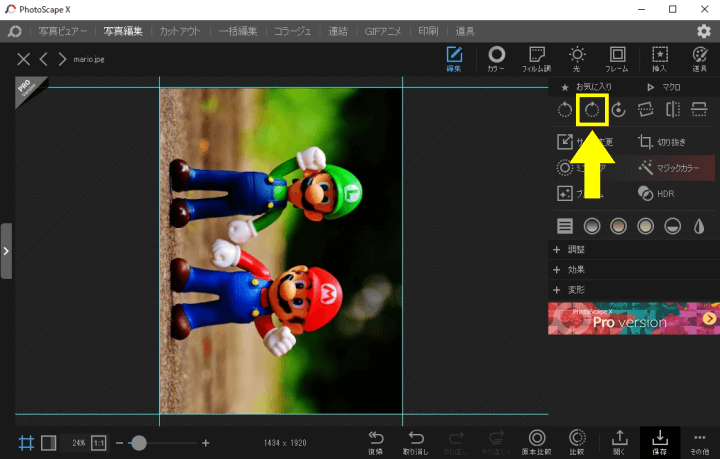Switch to the 写真編集 tab

pos(123,31)
